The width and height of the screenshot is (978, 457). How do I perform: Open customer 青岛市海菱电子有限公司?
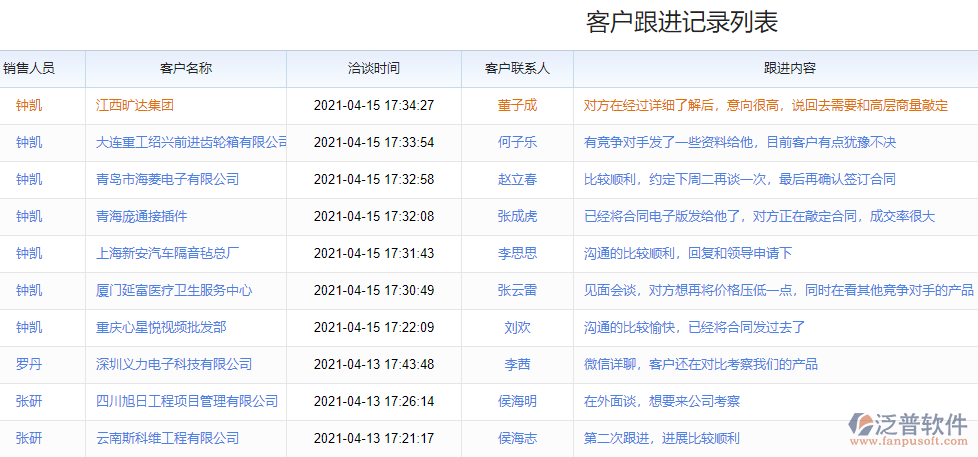[167, 180]
